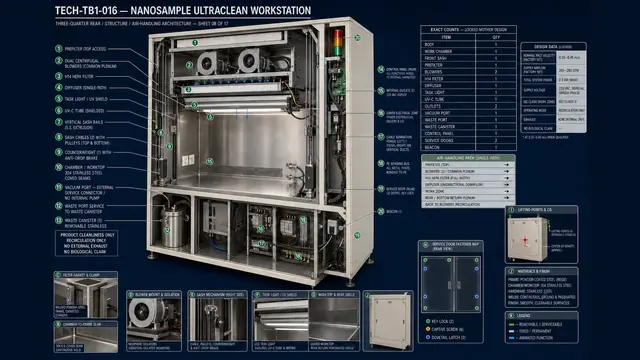
Task: Click callout badge 4 beside Diffuser label
Action: 59,87
